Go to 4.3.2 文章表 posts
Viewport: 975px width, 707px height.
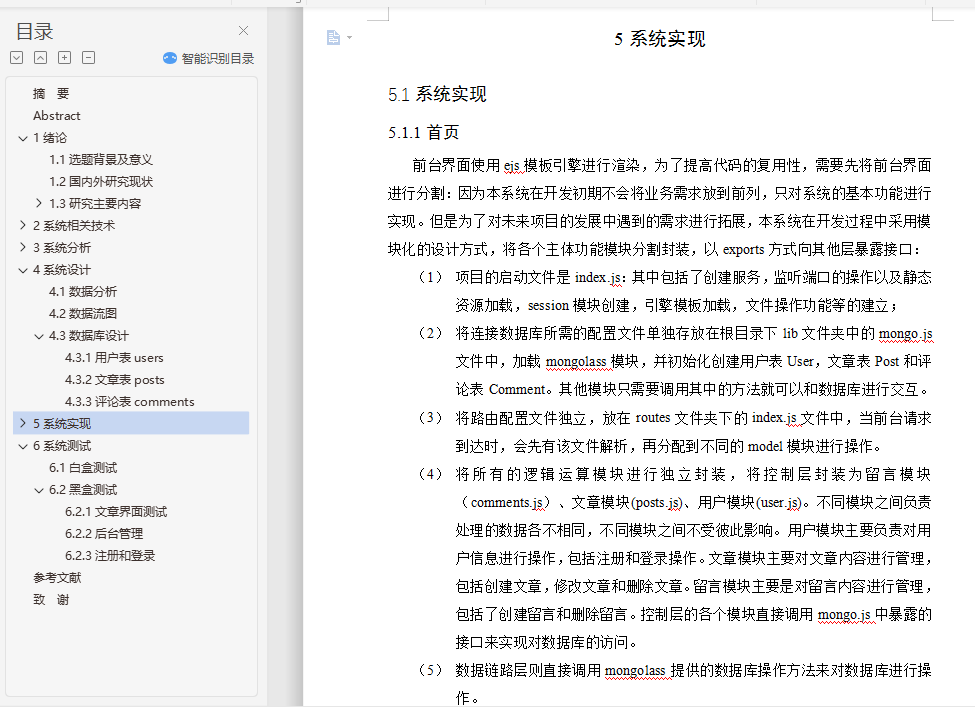(115, 379)
